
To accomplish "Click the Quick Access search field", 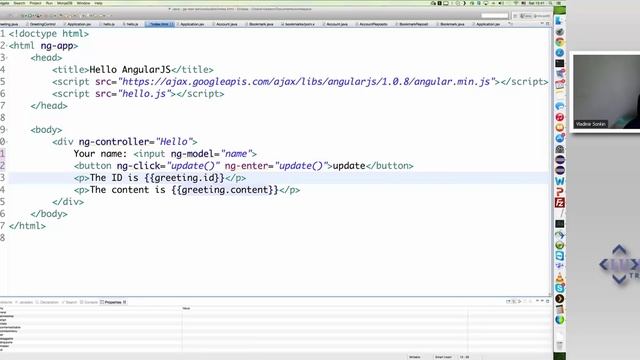I will 494,16.
